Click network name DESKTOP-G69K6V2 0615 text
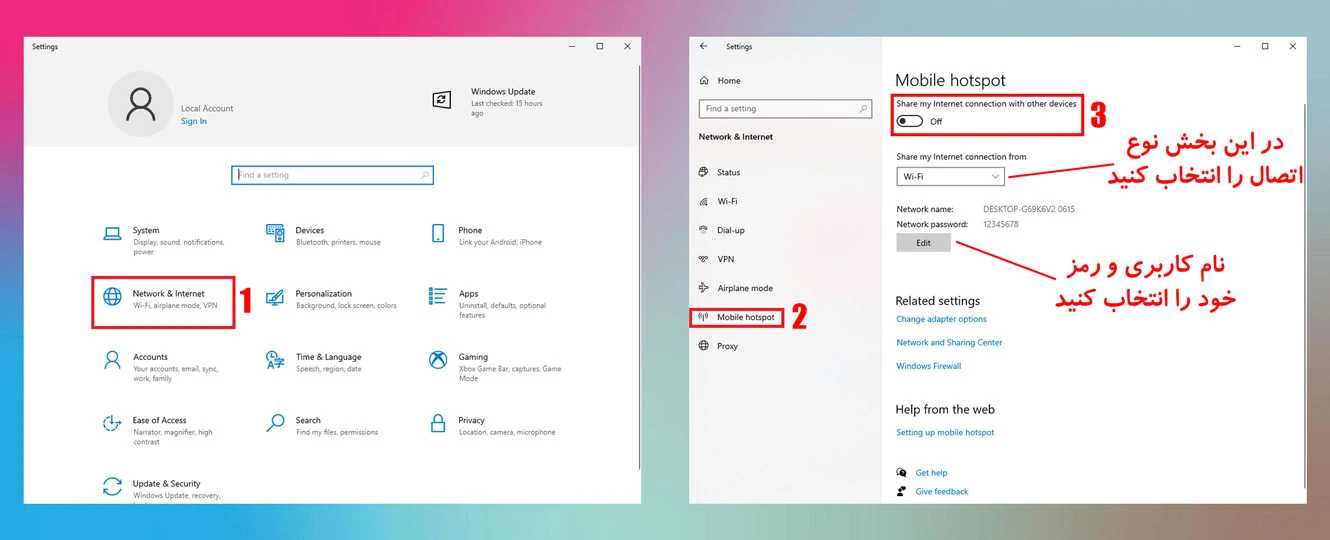 [x=1029, y=209]
